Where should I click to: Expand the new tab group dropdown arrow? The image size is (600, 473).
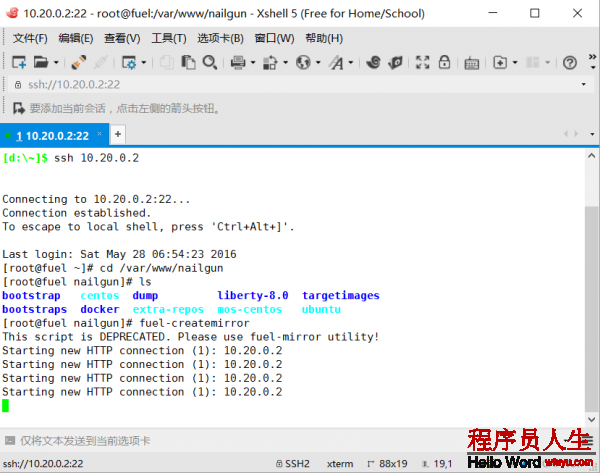pos(515,62)
